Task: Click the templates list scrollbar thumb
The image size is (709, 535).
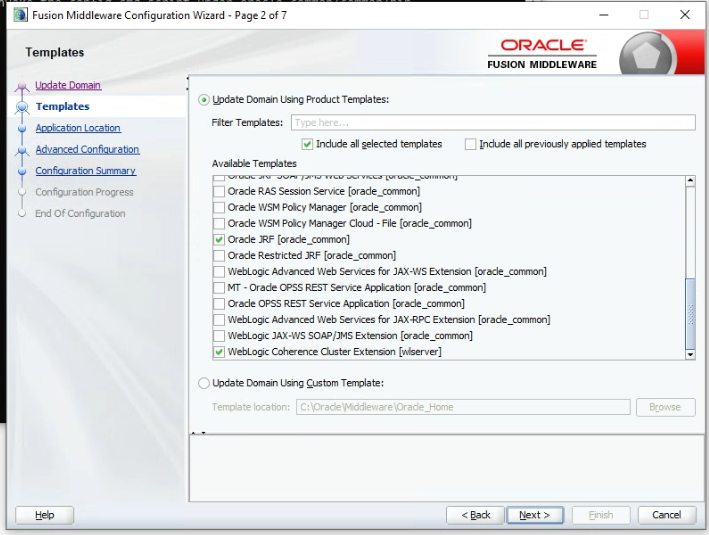Action: coord(690,313)
